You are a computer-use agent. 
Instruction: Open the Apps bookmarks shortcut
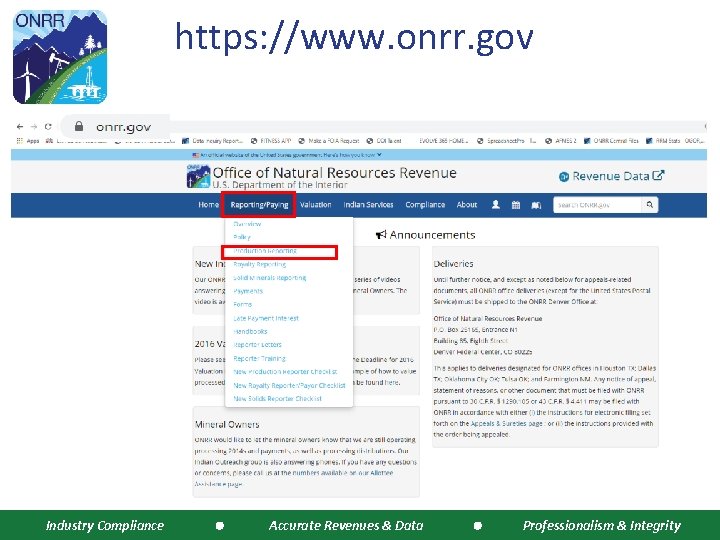(28, 141)
